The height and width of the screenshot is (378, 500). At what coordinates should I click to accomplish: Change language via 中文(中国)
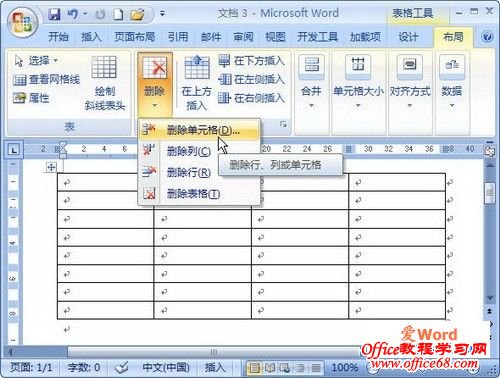tap(166, 367)
